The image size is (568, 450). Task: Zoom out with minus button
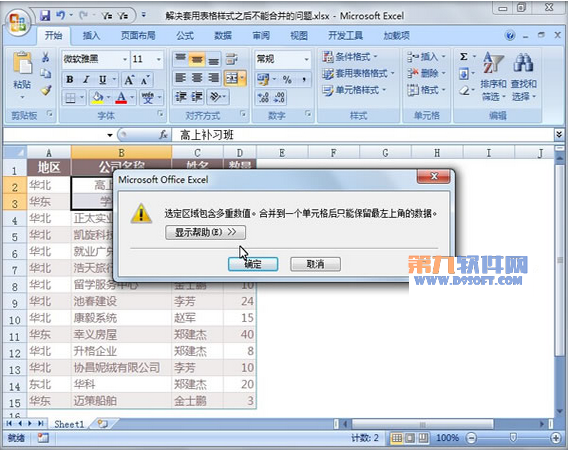tap(471, 438)
